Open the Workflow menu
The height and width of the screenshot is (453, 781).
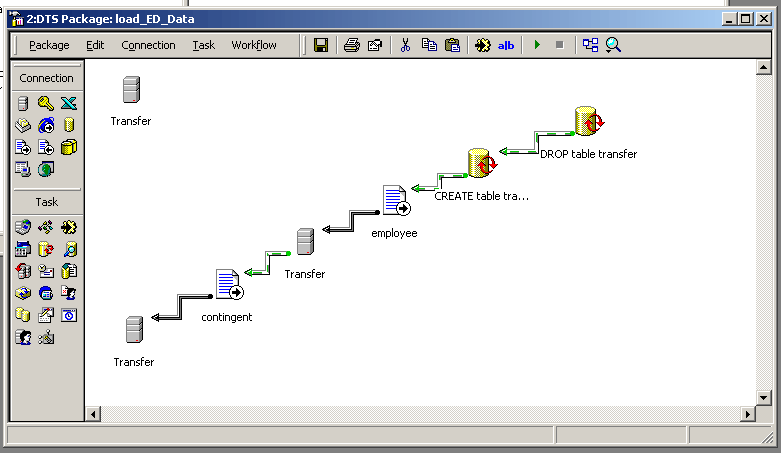click(x=254, y=45)
